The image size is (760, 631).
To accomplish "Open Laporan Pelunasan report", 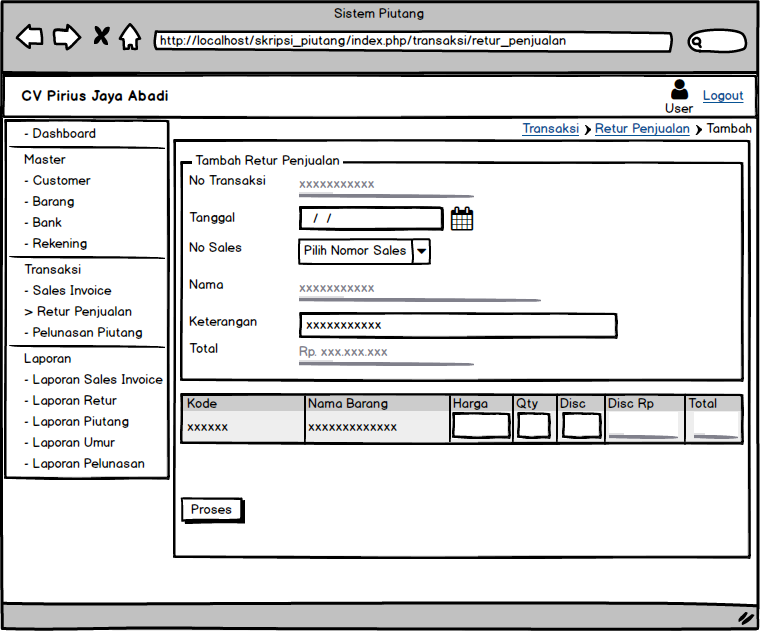I will coord(84,463).
